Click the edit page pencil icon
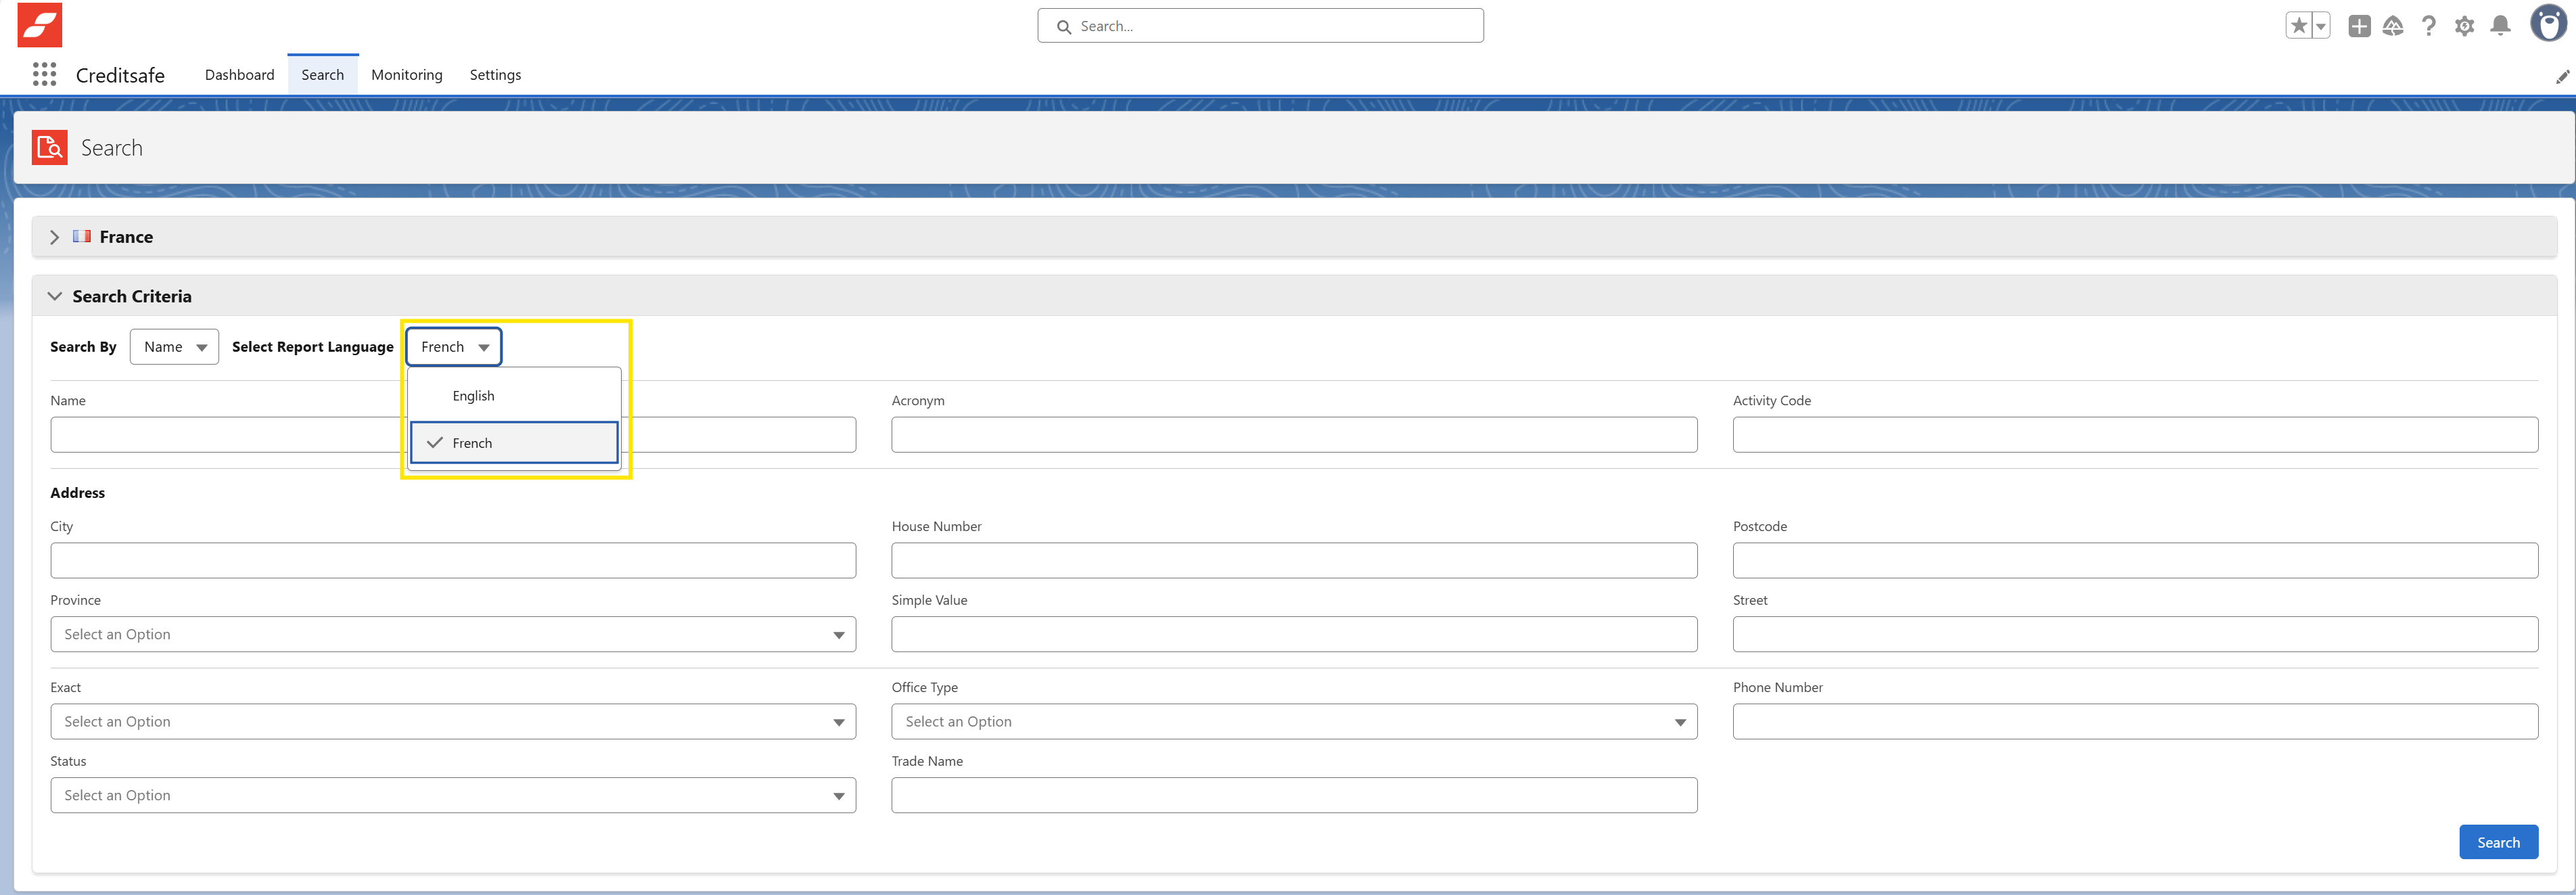 coord(2562,77)
